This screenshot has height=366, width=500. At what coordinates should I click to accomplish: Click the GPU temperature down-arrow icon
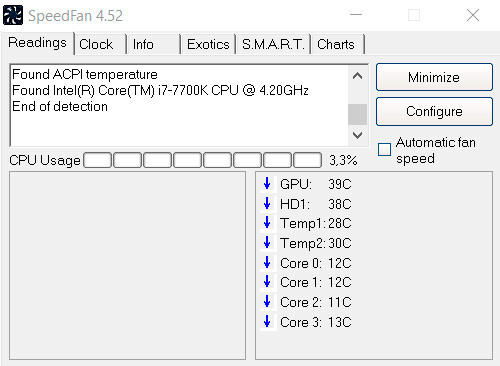[267, 183]
